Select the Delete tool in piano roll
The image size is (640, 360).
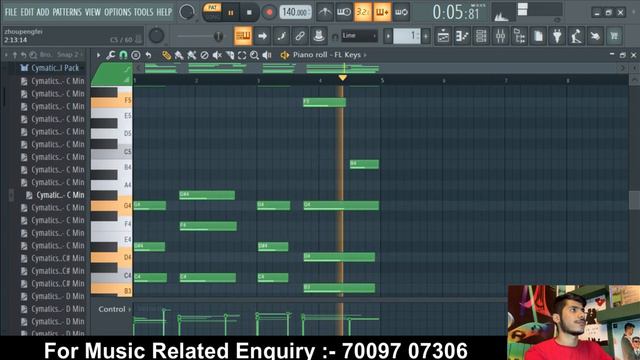[x=204, y=55]
